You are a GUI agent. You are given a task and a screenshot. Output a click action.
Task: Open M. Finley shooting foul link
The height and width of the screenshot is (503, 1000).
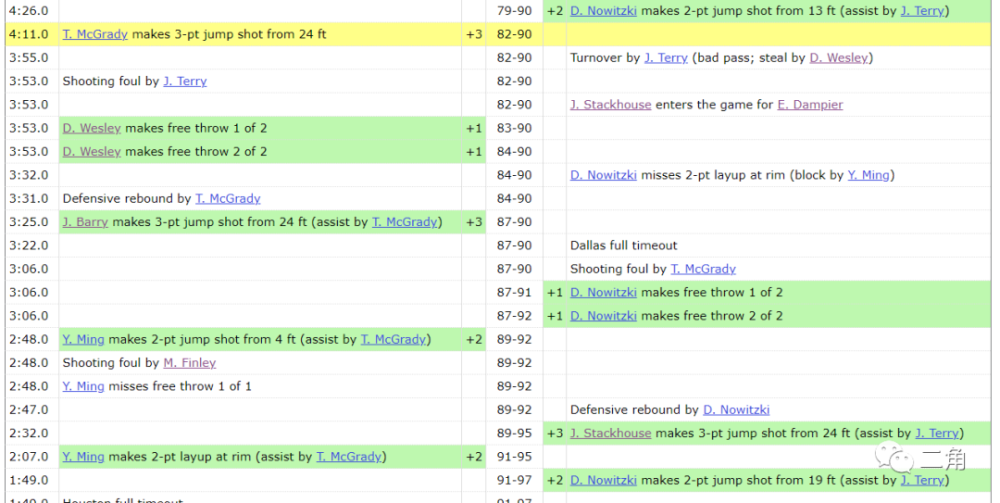pos(189,363)
